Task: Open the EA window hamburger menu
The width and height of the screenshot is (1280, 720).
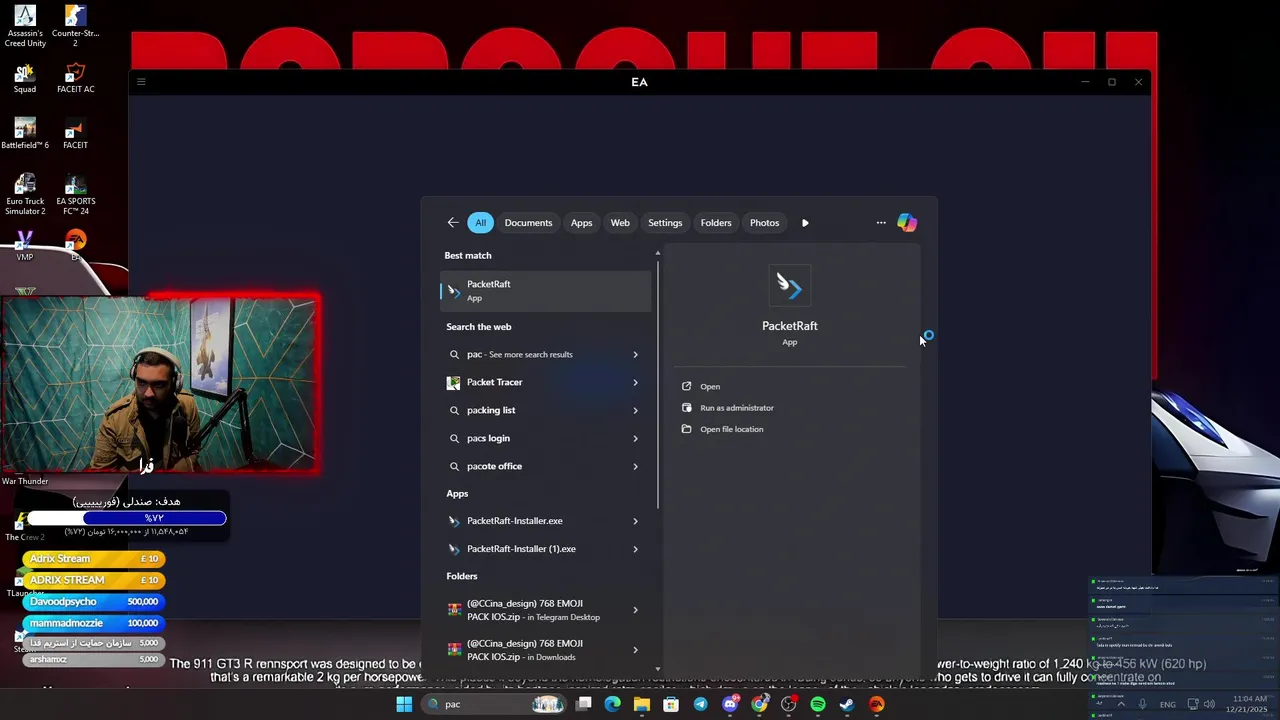Action: [141, 82]
